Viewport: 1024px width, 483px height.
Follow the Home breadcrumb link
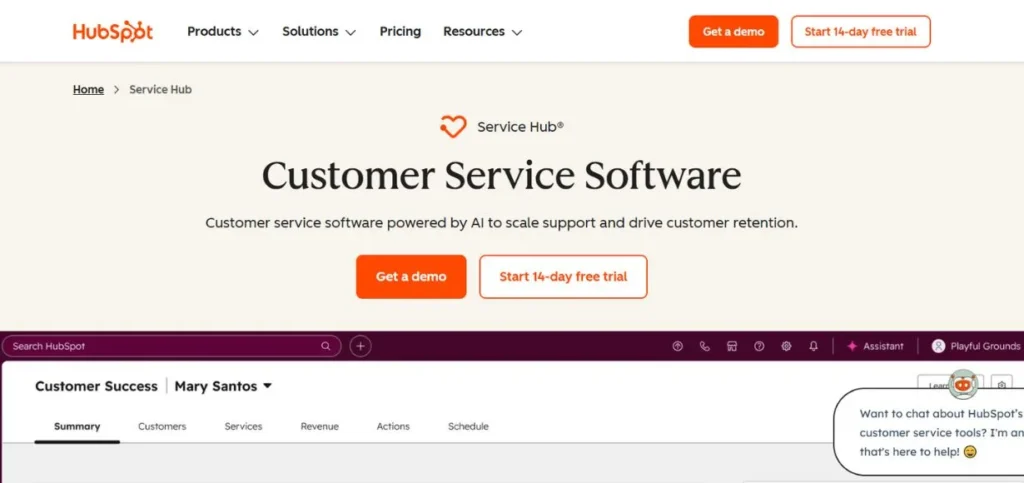point(88,89)
